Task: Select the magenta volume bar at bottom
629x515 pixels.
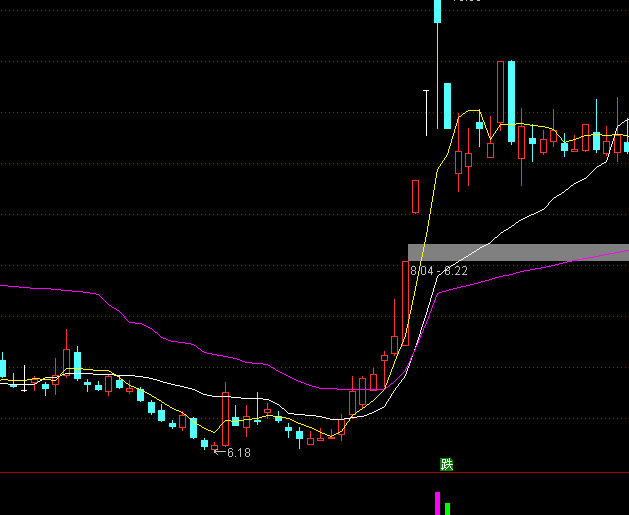Action: pyautogui.click(x=437, y=503)
